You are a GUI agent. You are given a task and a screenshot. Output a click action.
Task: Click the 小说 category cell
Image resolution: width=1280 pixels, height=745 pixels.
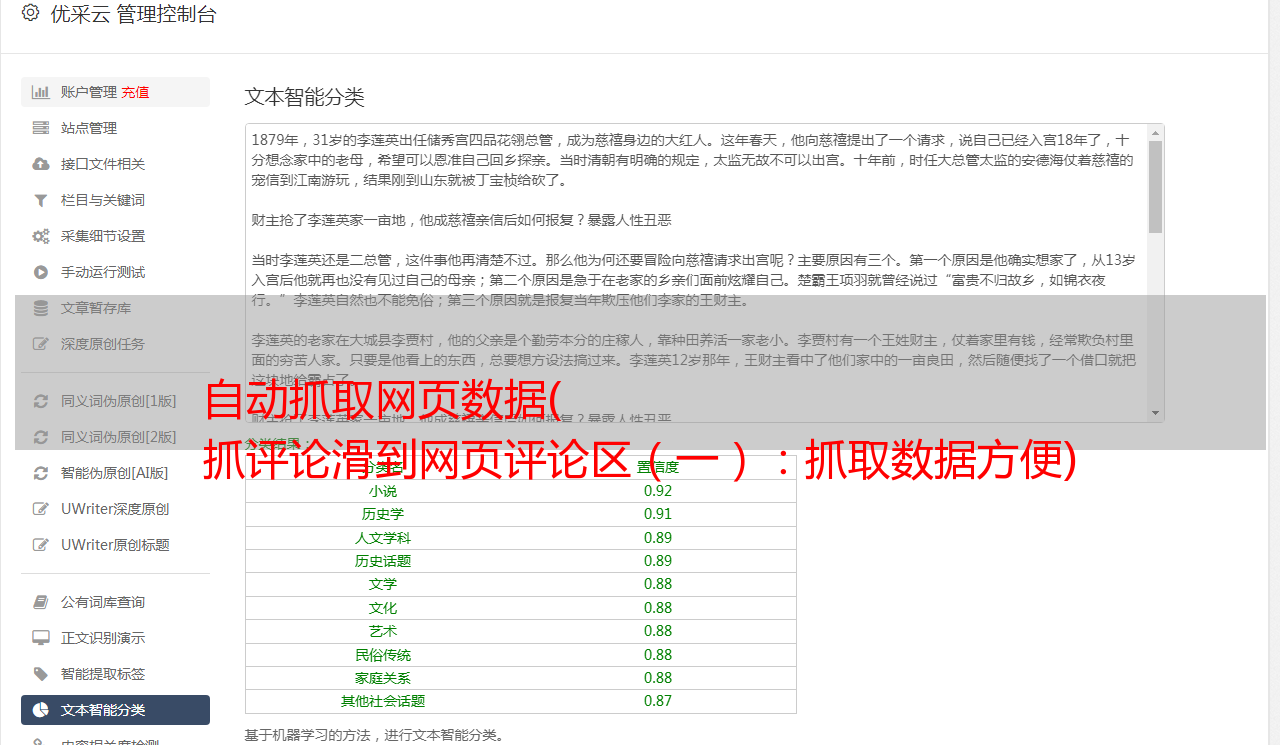coord(383,491)
